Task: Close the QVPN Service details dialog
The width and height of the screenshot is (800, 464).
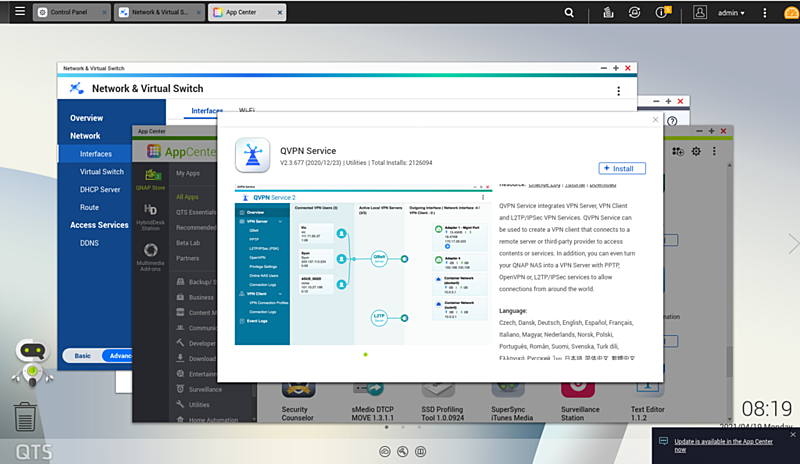Action: pos(655,120)
